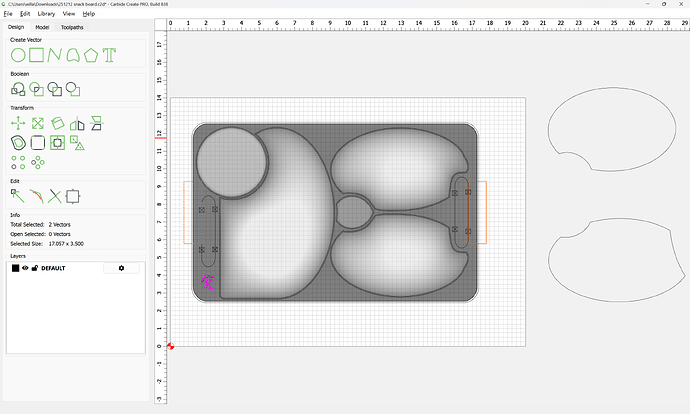Toggle visibility of DEFAULT layer

(x=25, y=268)
